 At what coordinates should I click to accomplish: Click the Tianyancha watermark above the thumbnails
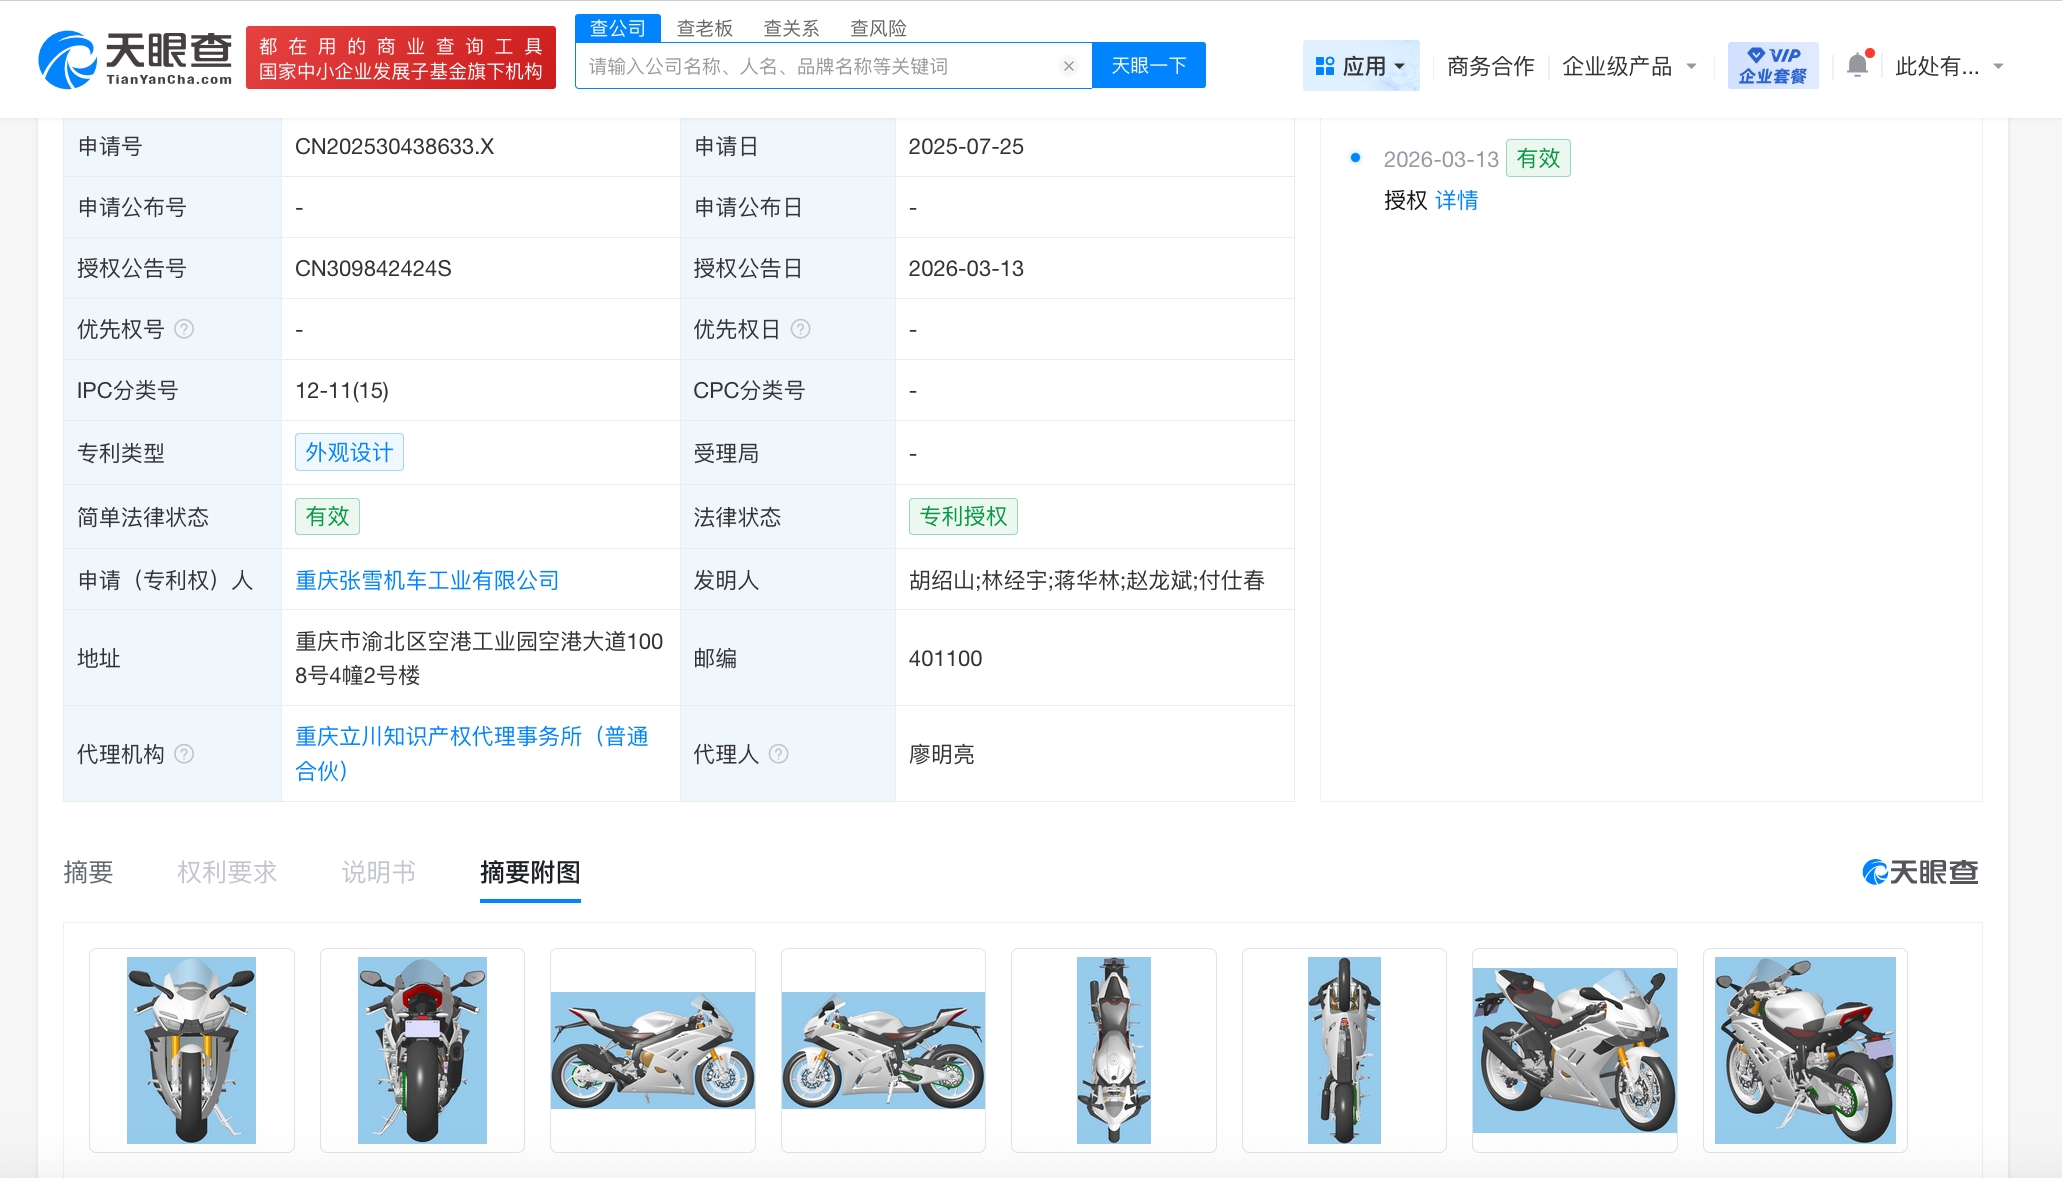(x=1917, y=872)
